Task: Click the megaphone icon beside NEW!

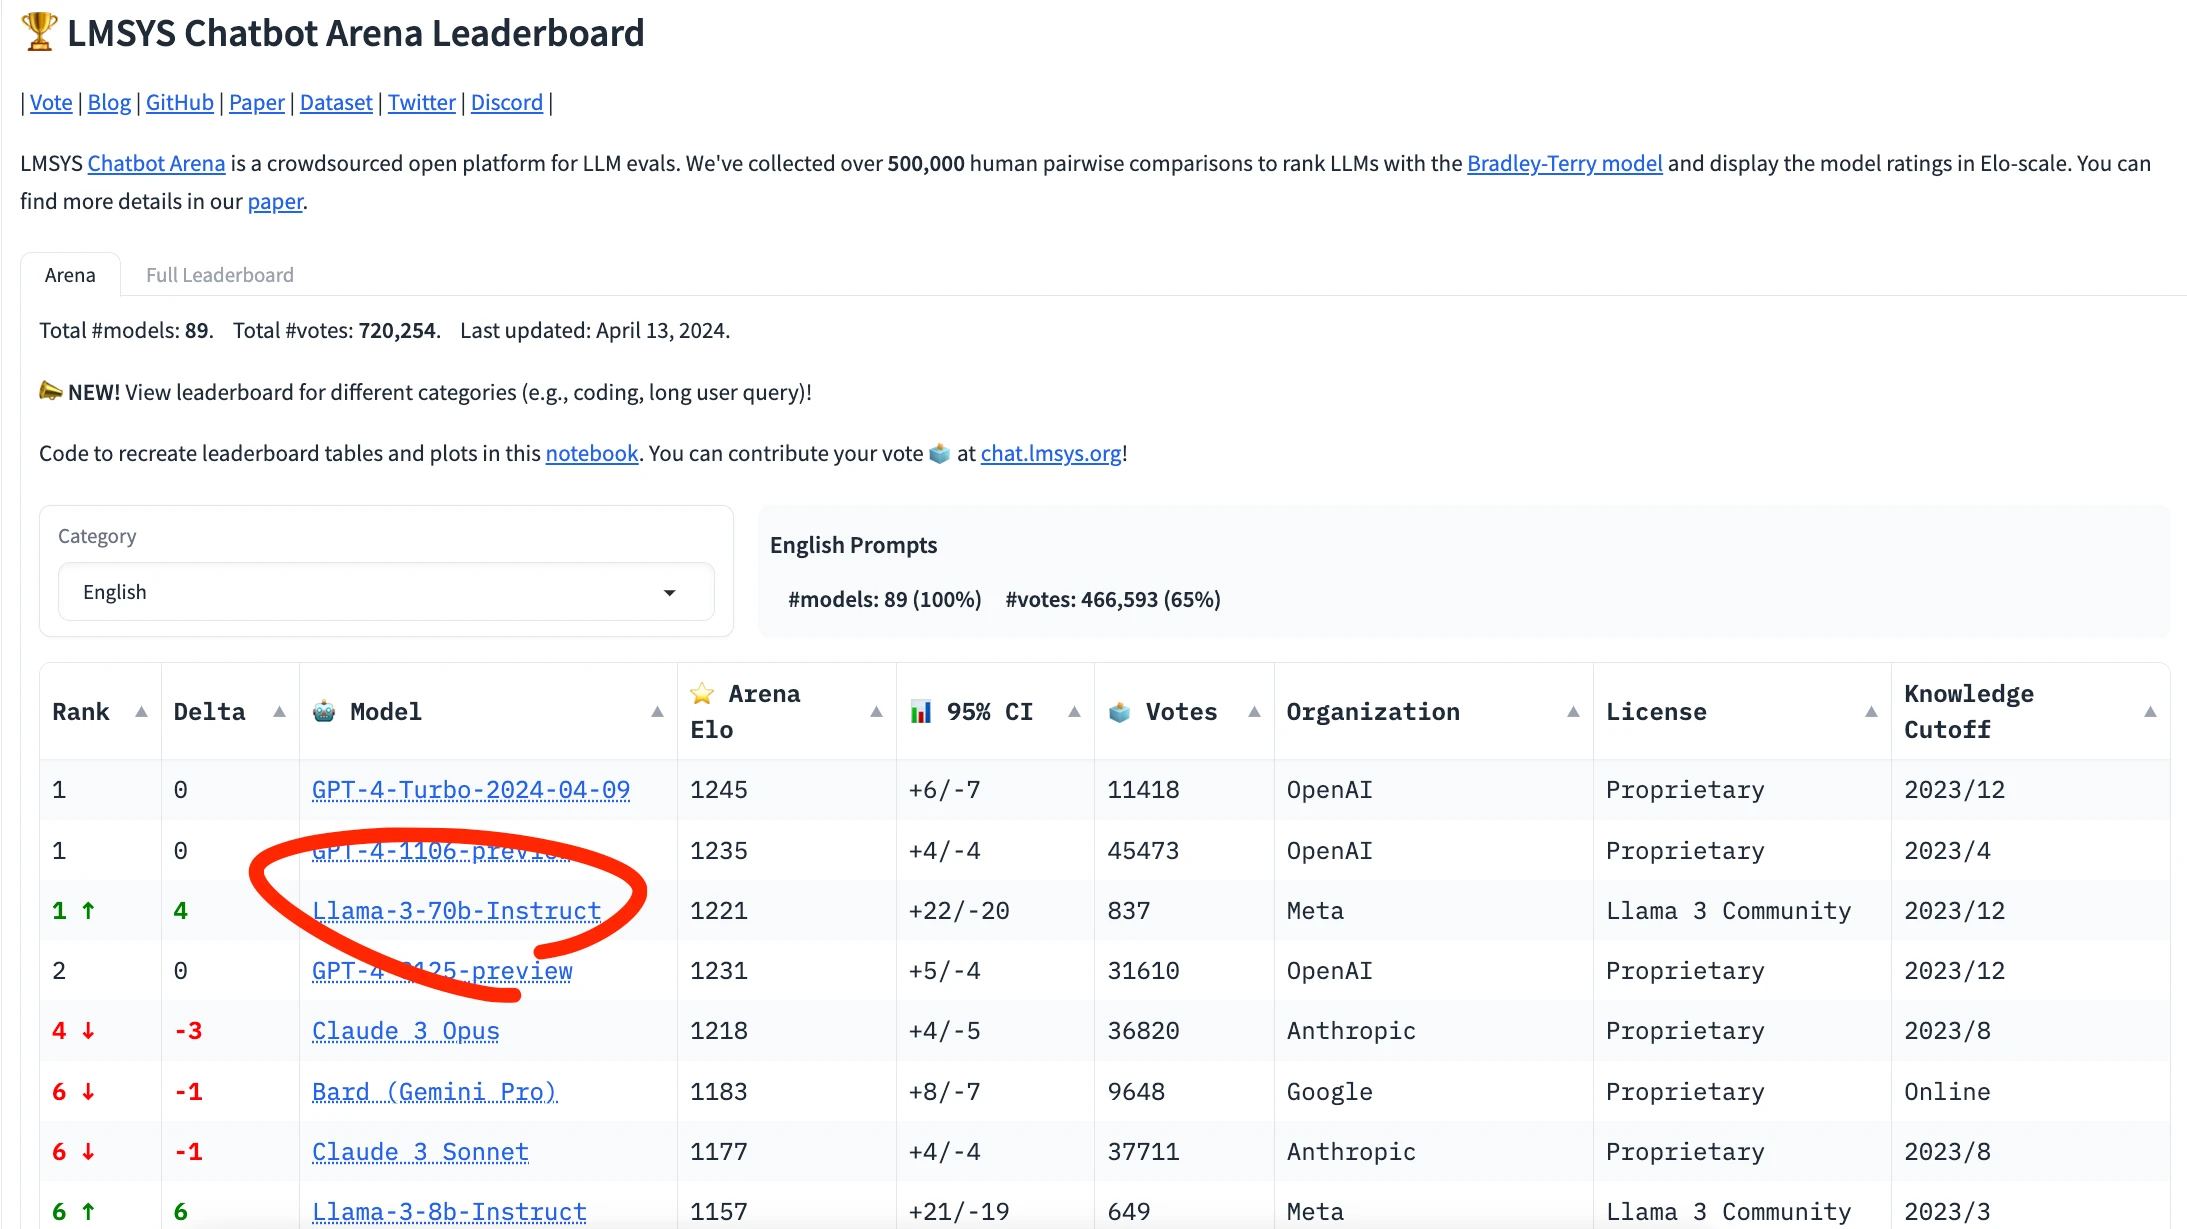Action: [x=51, y=390]
